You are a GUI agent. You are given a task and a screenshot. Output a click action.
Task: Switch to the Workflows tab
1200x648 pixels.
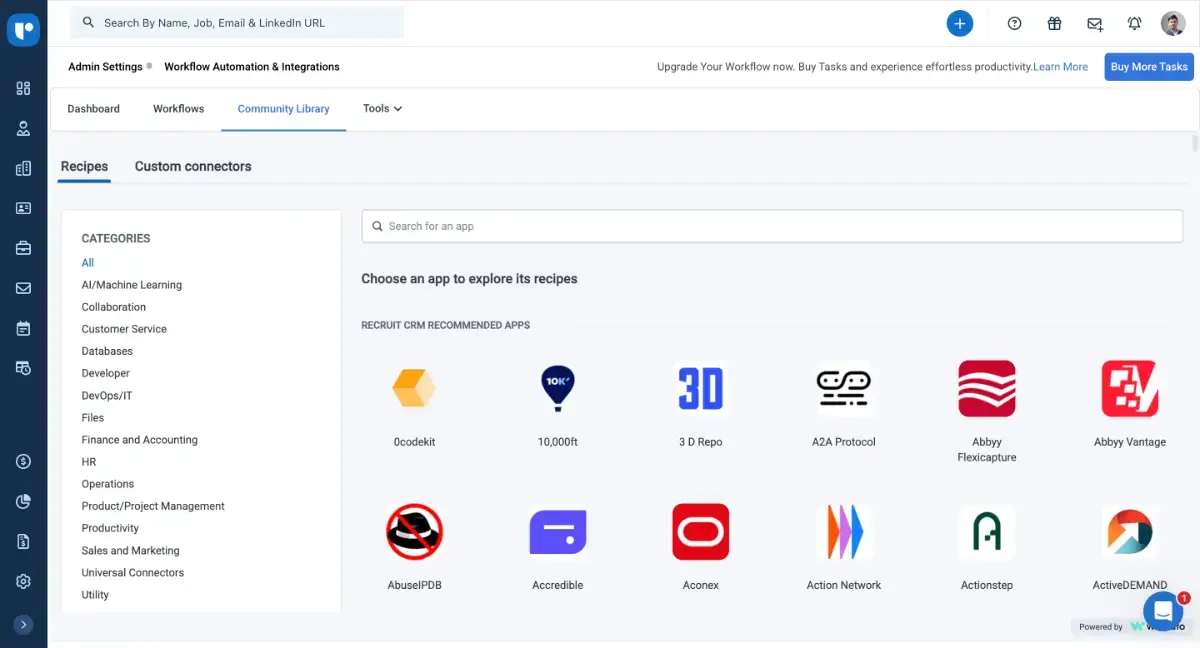pos(179,108)
